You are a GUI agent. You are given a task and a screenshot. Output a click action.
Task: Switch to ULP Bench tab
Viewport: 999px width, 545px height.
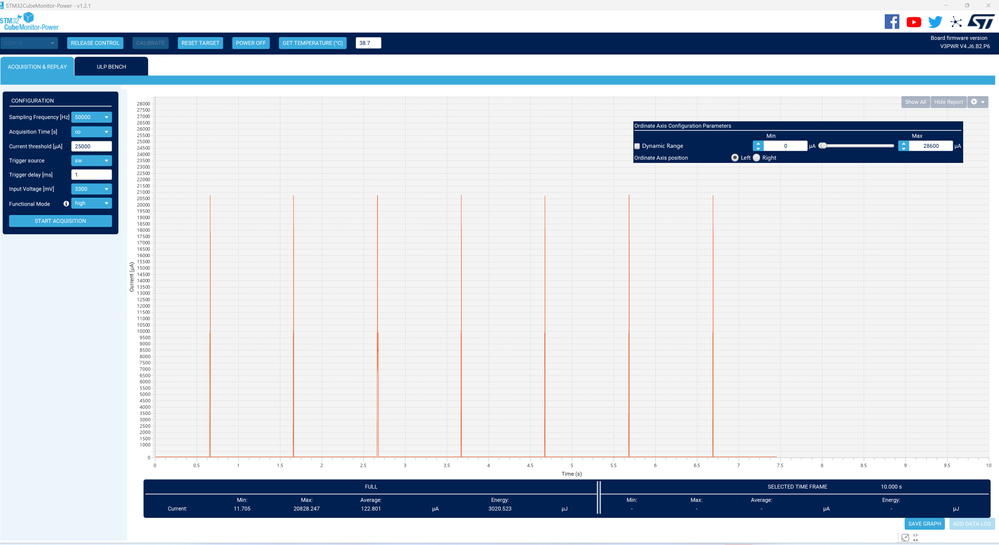click(111, 67)
